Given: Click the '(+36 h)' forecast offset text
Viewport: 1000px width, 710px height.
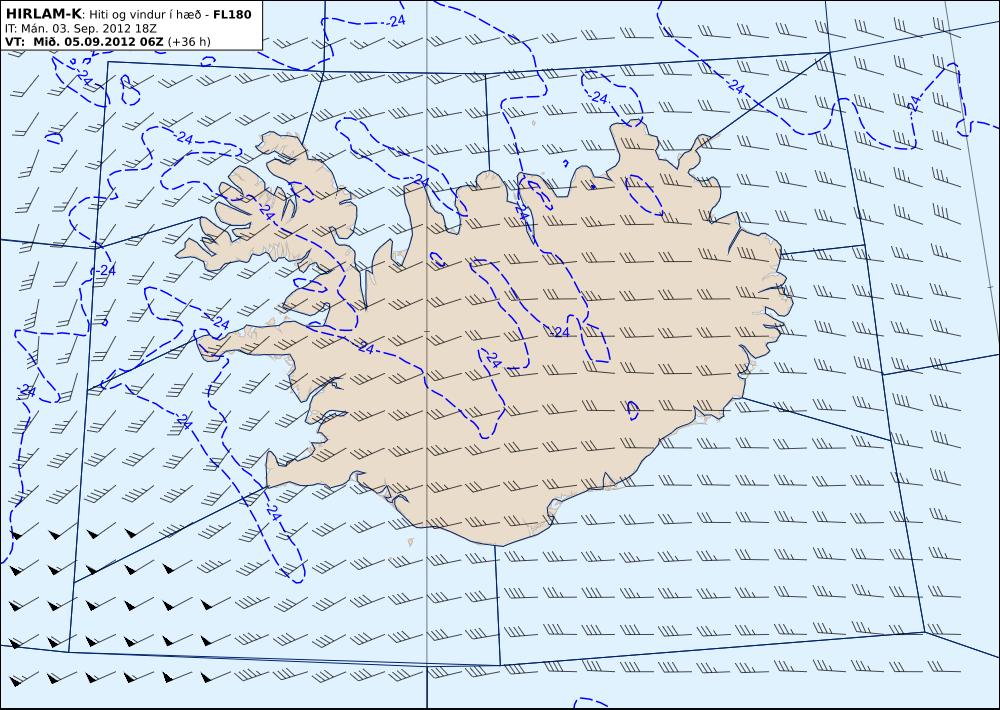Looking at the screenshot, I should click(x=189, y=42).
